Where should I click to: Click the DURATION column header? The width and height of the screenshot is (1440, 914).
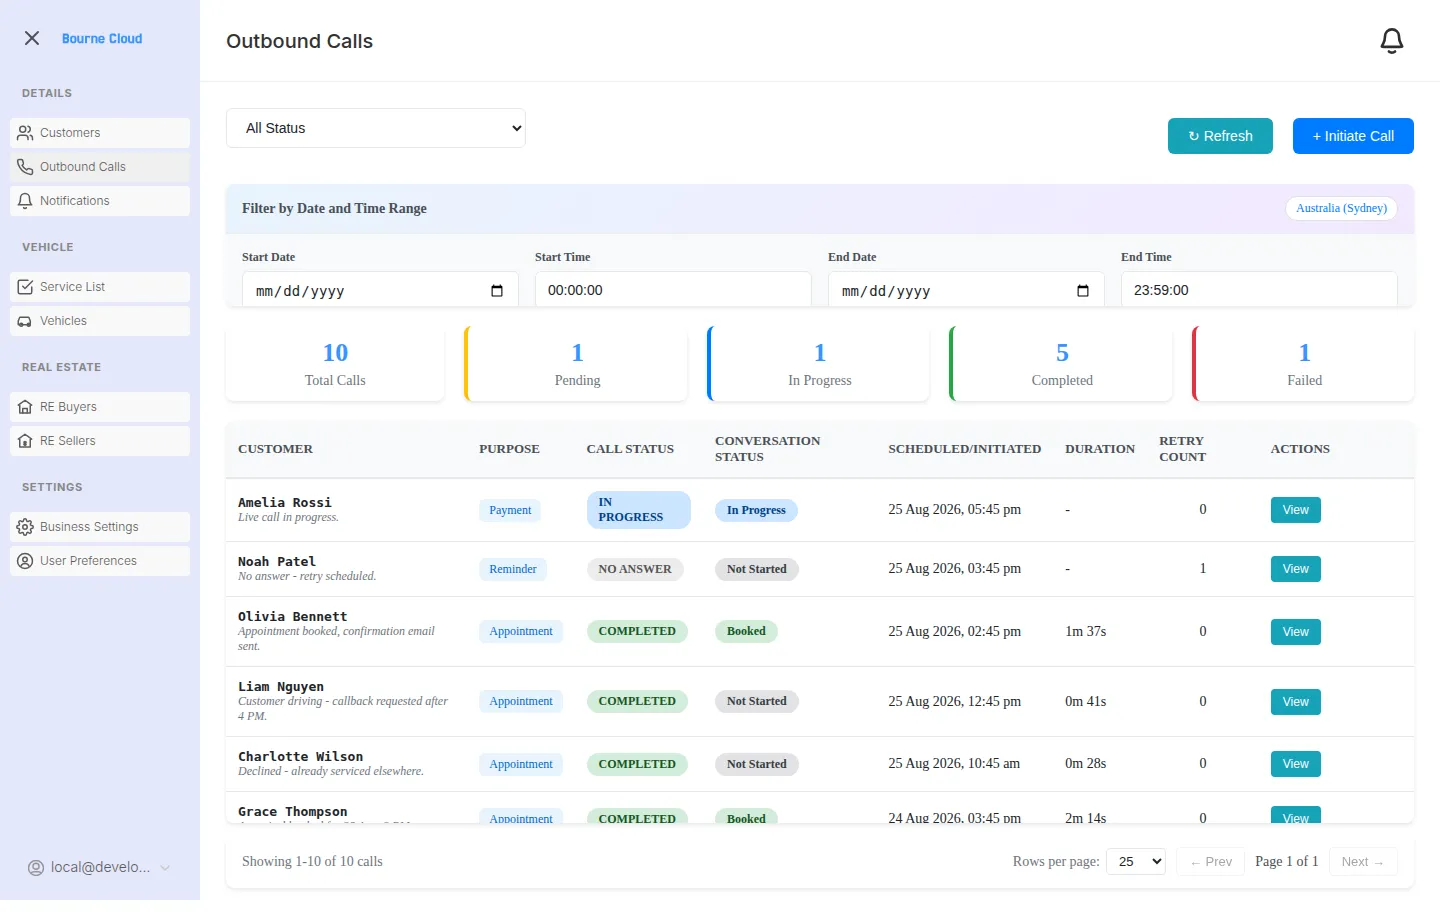click(1100, 449)
